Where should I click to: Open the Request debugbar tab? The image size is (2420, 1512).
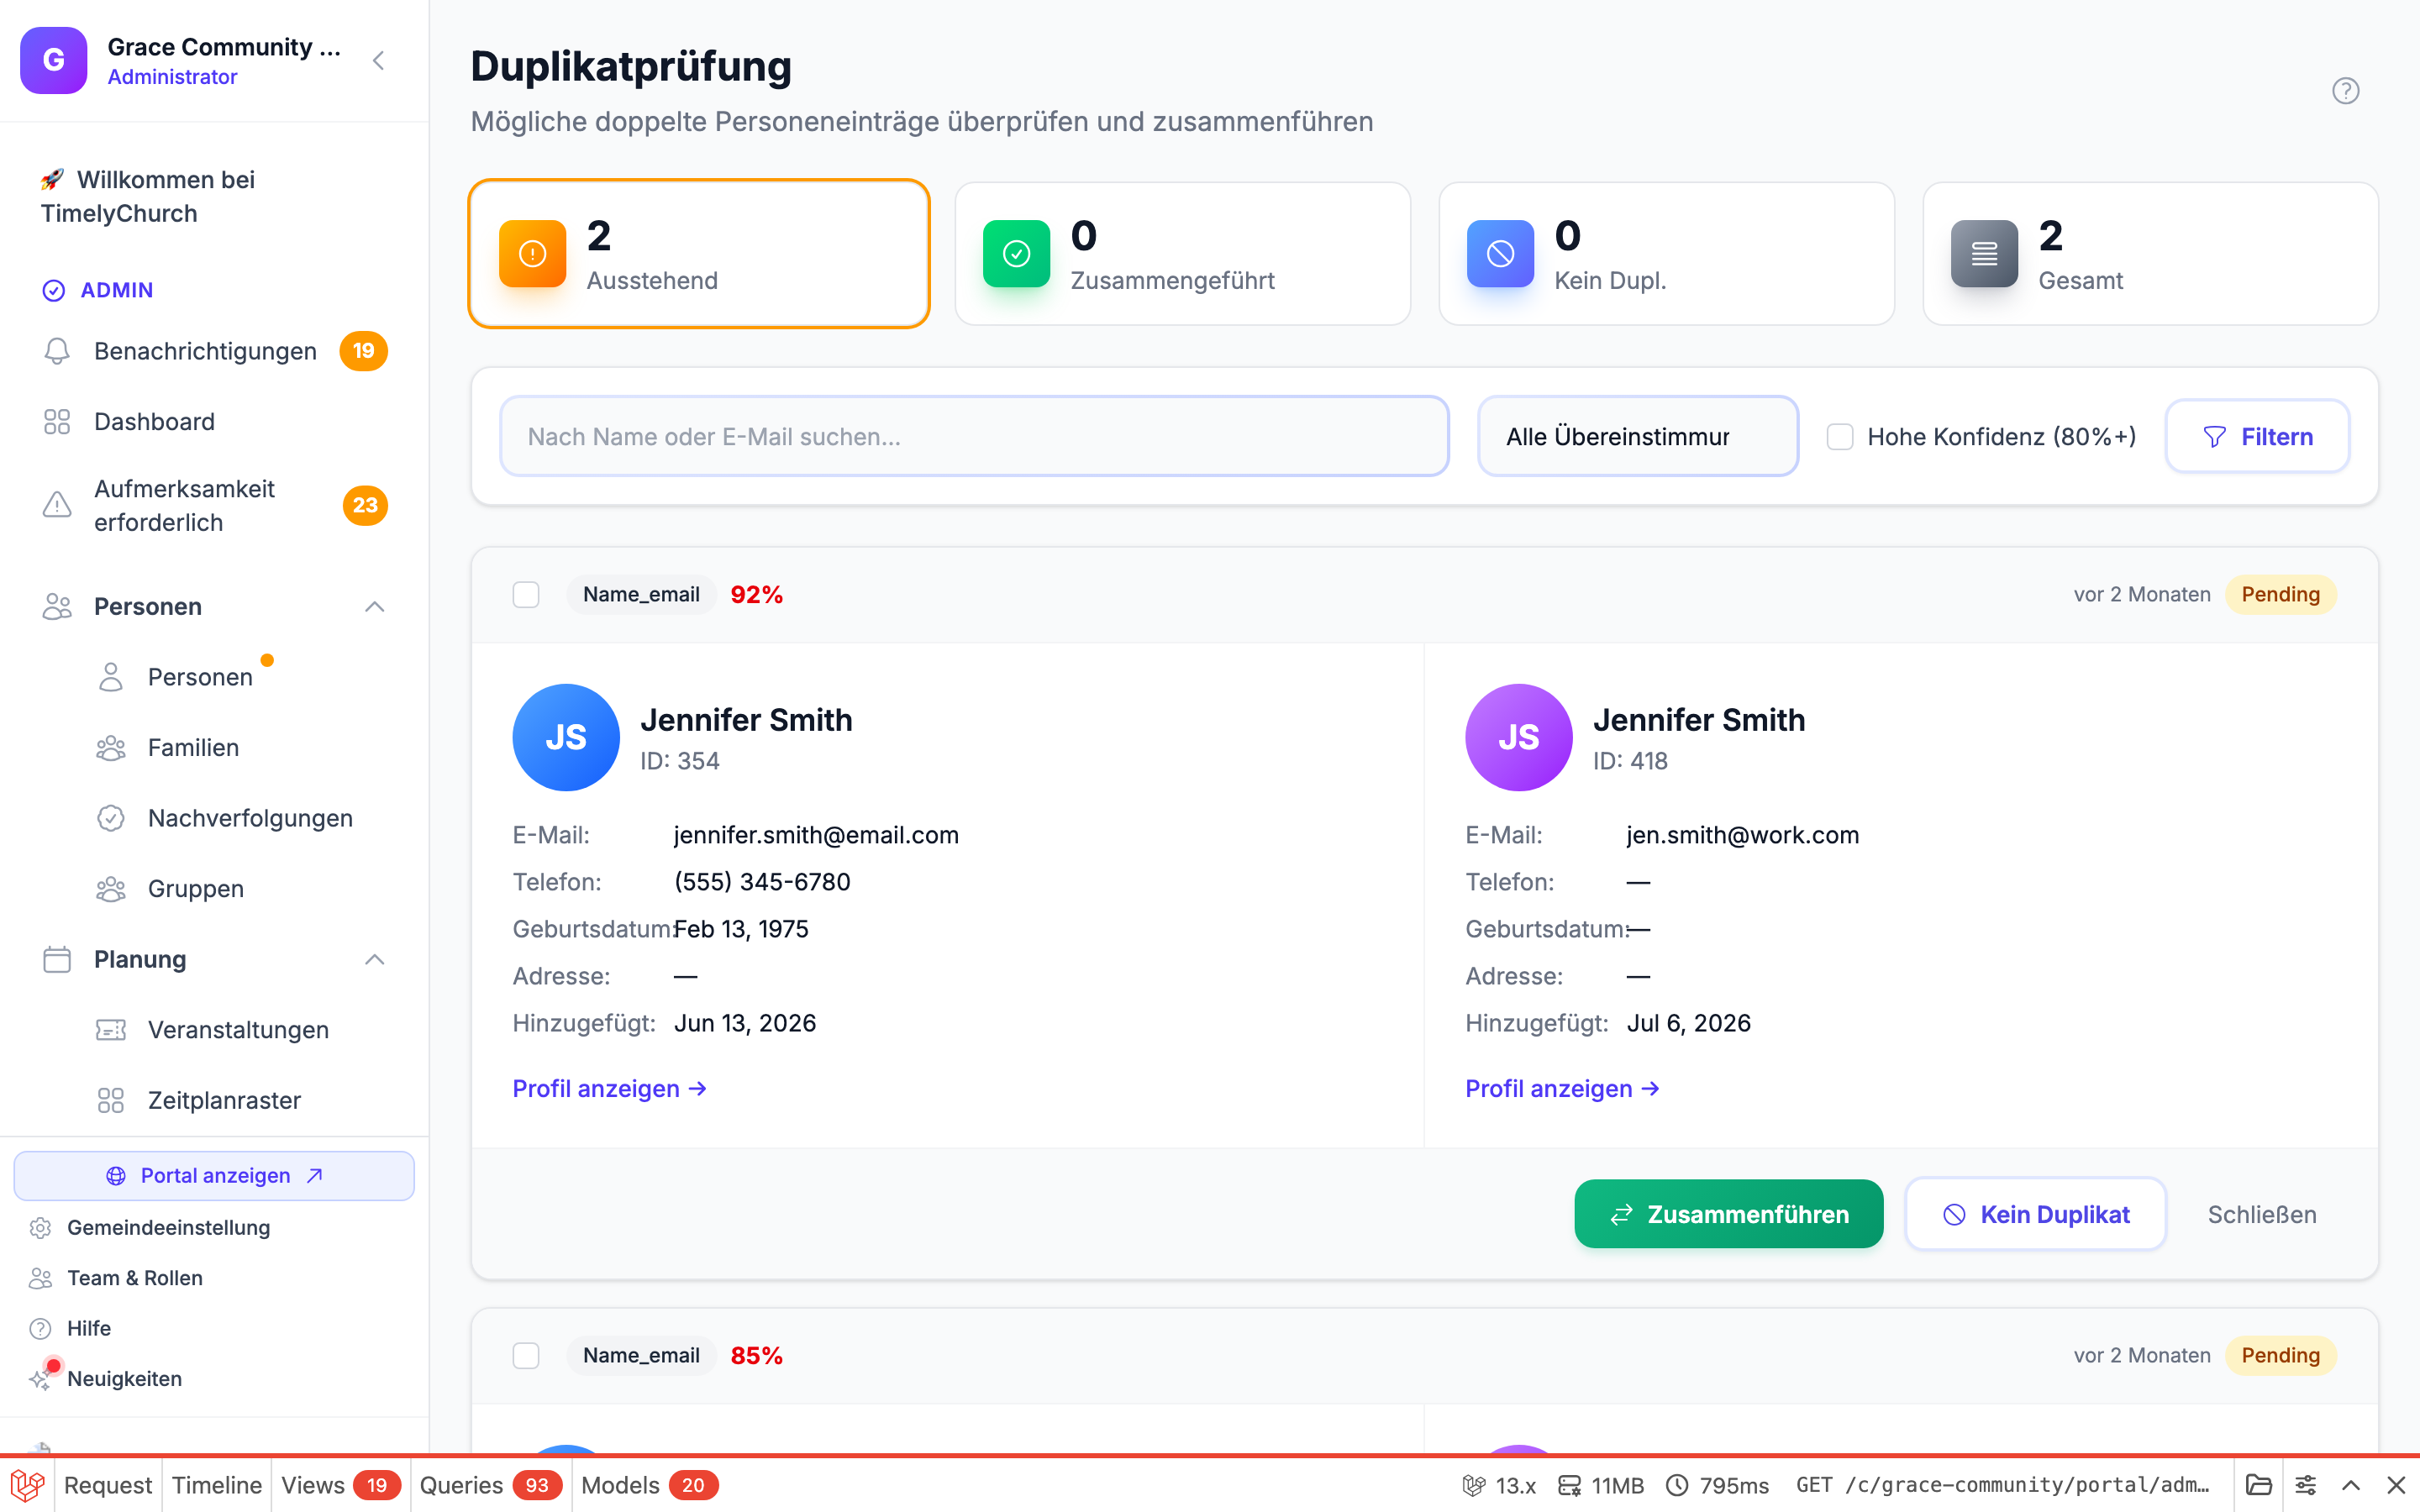coord(107,1485)
